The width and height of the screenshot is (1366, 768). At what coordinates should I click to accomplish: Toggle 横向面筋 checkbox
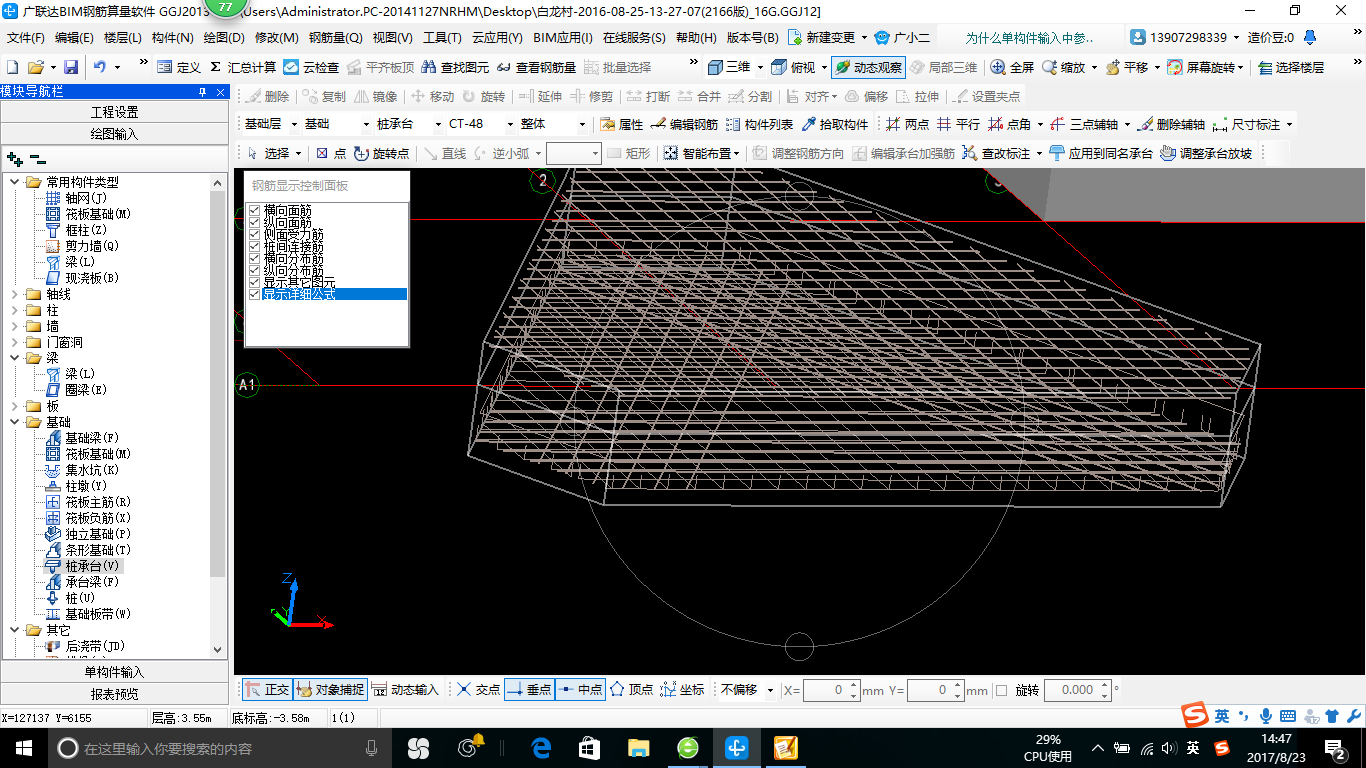point(254,210)
